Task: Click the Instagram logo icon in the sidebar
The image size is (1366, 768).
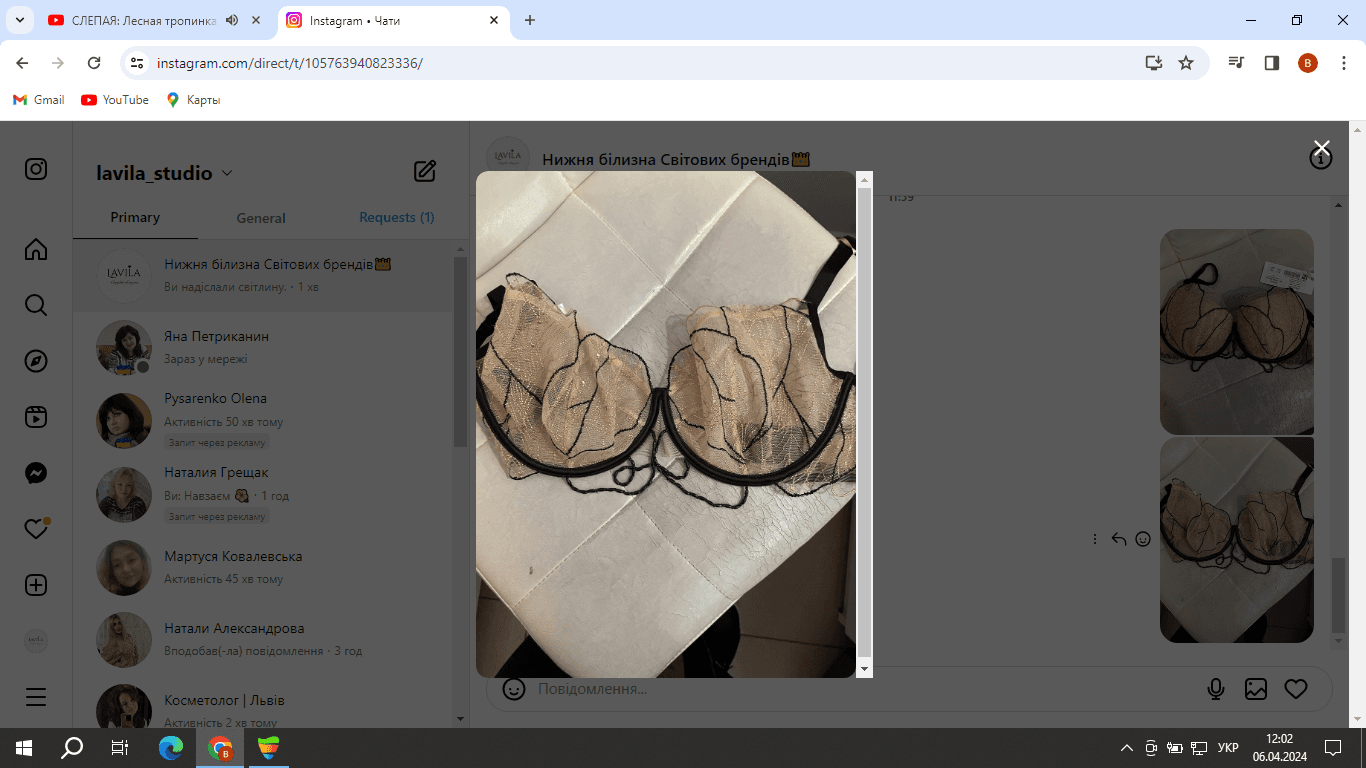Action: point(36,169)
